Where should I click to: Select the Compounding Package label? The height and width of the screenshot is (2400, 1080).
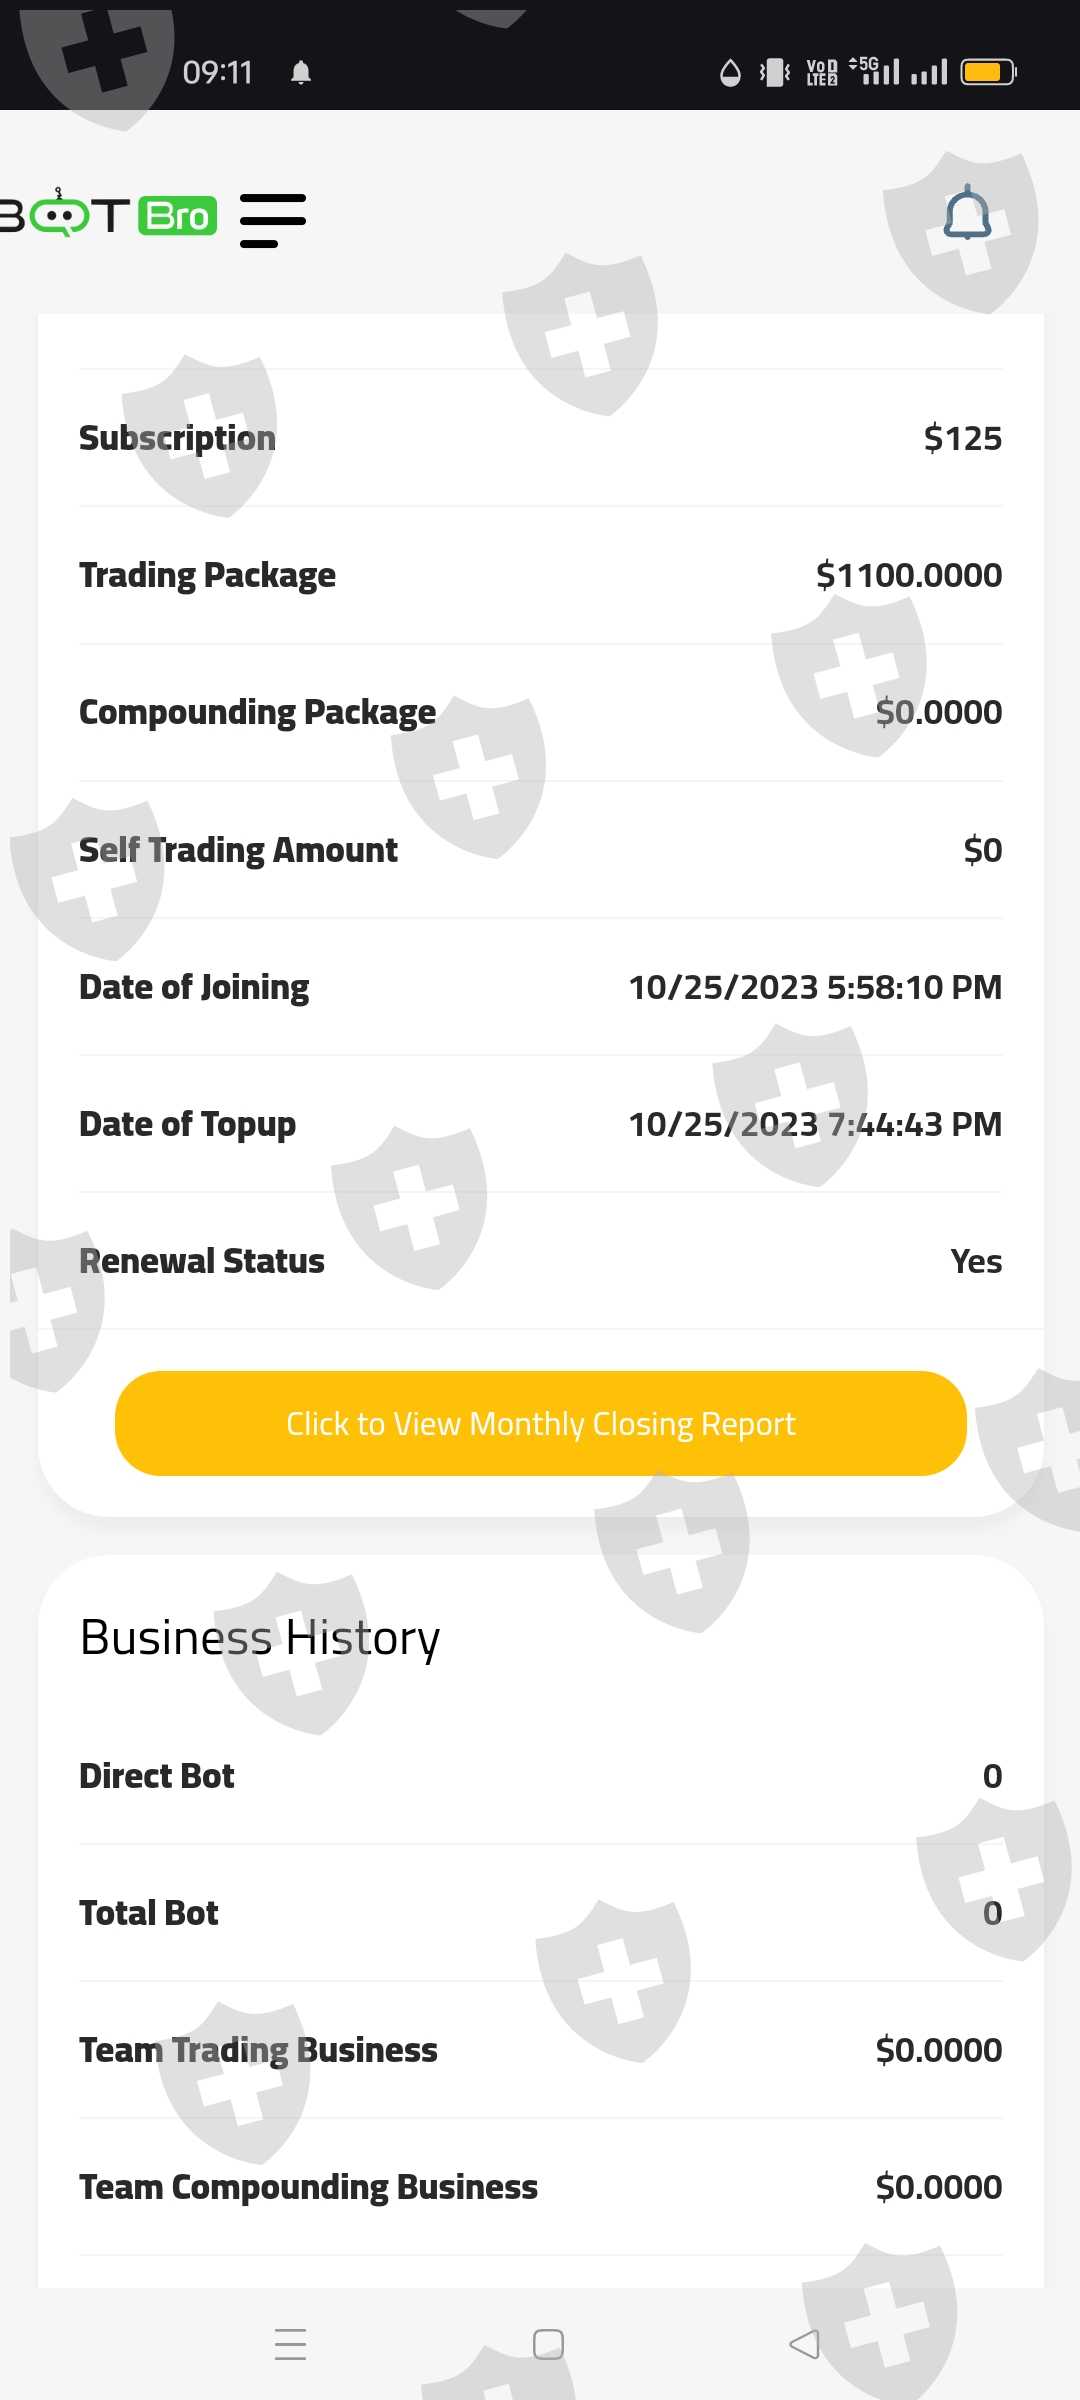(x=257, y=712)
